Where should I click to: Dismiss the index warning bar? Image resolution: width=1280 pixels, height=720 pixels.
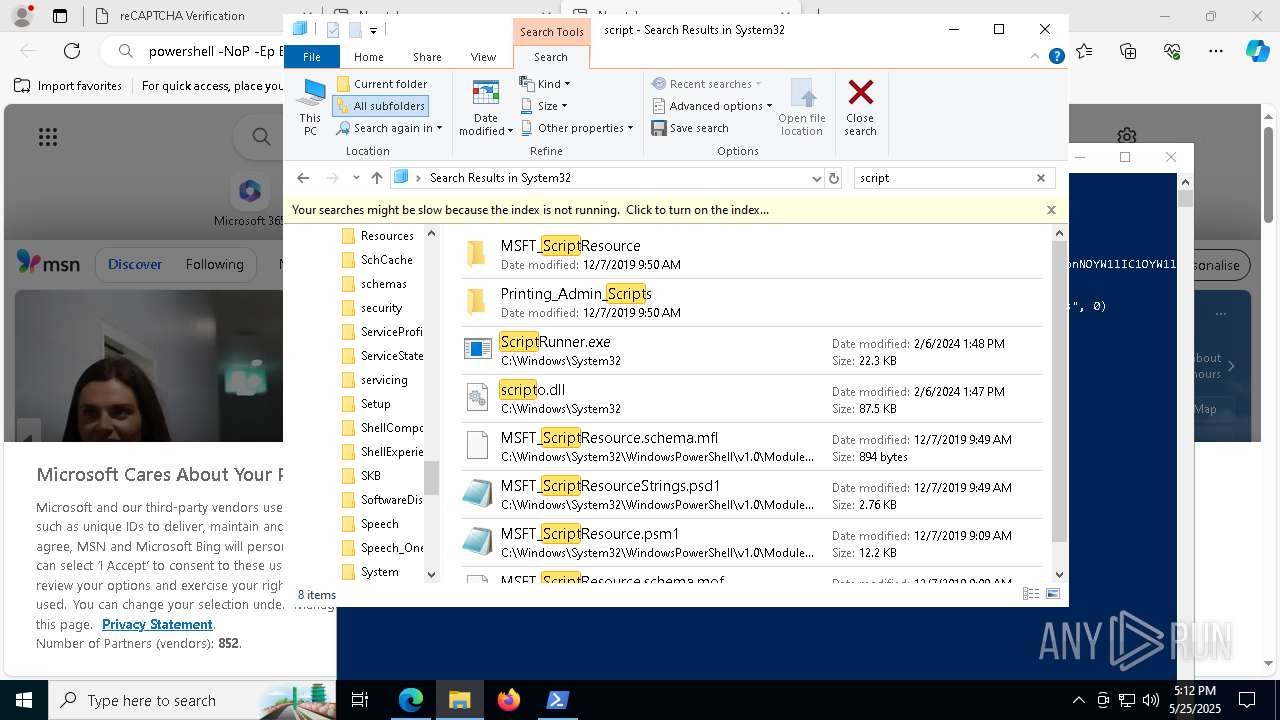tap(1051, 210)
